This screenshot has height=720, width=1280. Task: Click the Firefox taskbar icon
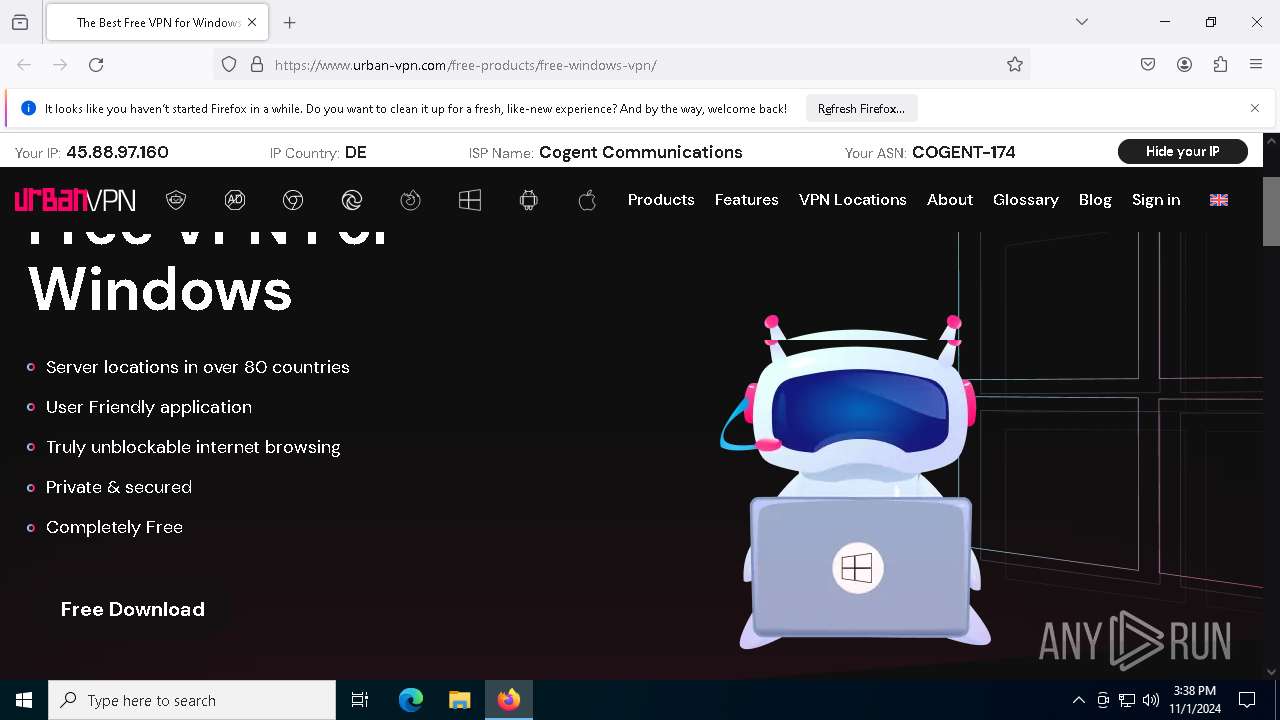click(509, 700)
